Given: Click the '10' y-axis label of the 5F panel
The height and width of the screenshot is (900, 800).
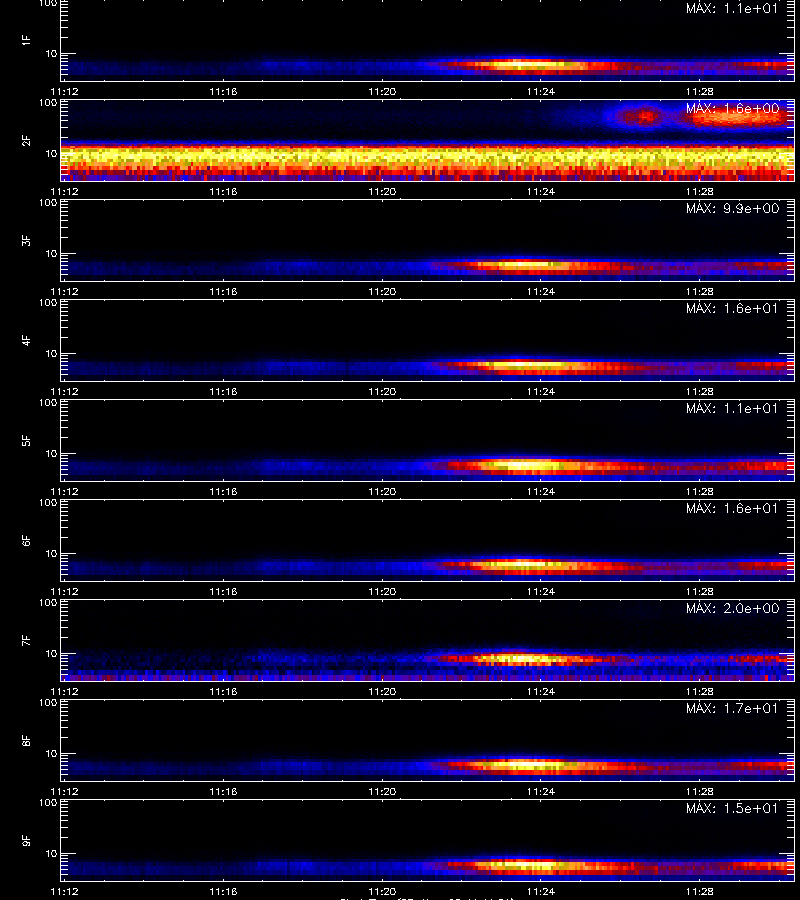Looking at the screenshot, I should coord(51,453).
